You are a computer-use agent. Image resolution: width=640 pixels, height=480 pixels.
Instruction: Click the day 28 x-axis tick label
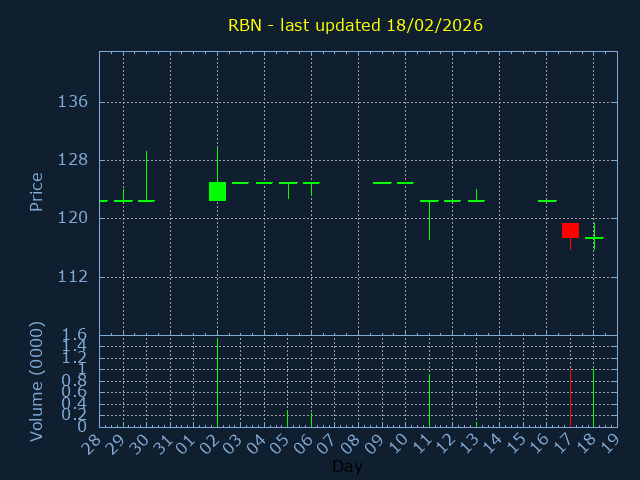(94, 444)
